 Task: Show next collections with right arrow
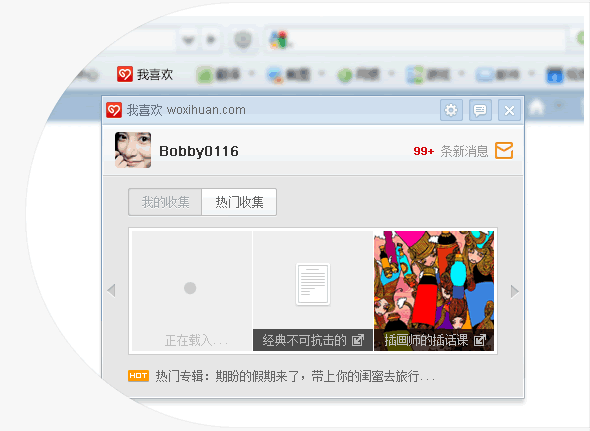[515, 291]
